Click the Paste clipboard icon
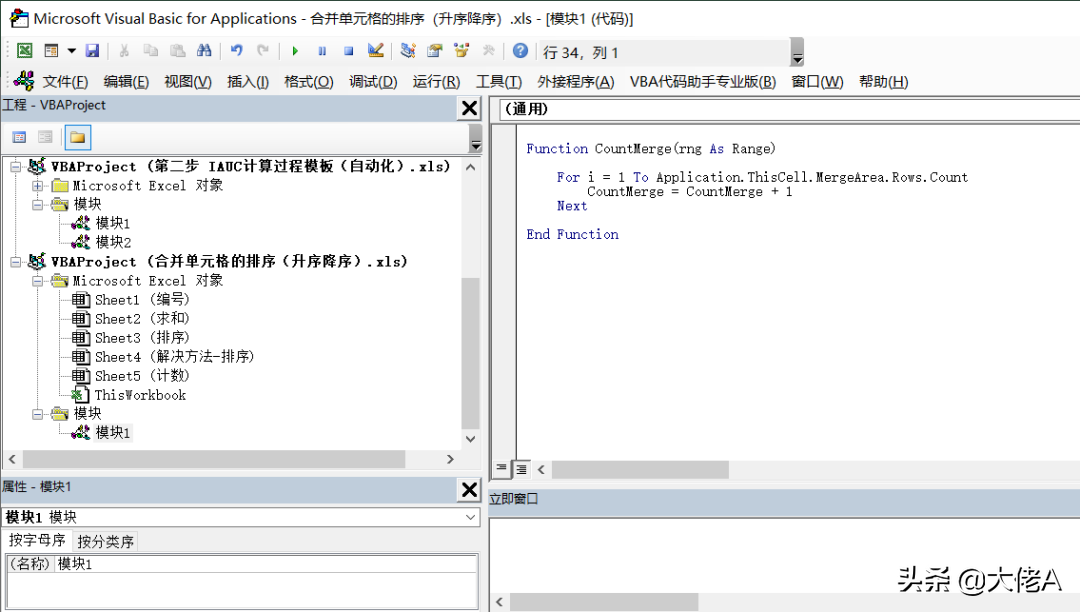Viewport: 1080px width, 612px height. 178,50
